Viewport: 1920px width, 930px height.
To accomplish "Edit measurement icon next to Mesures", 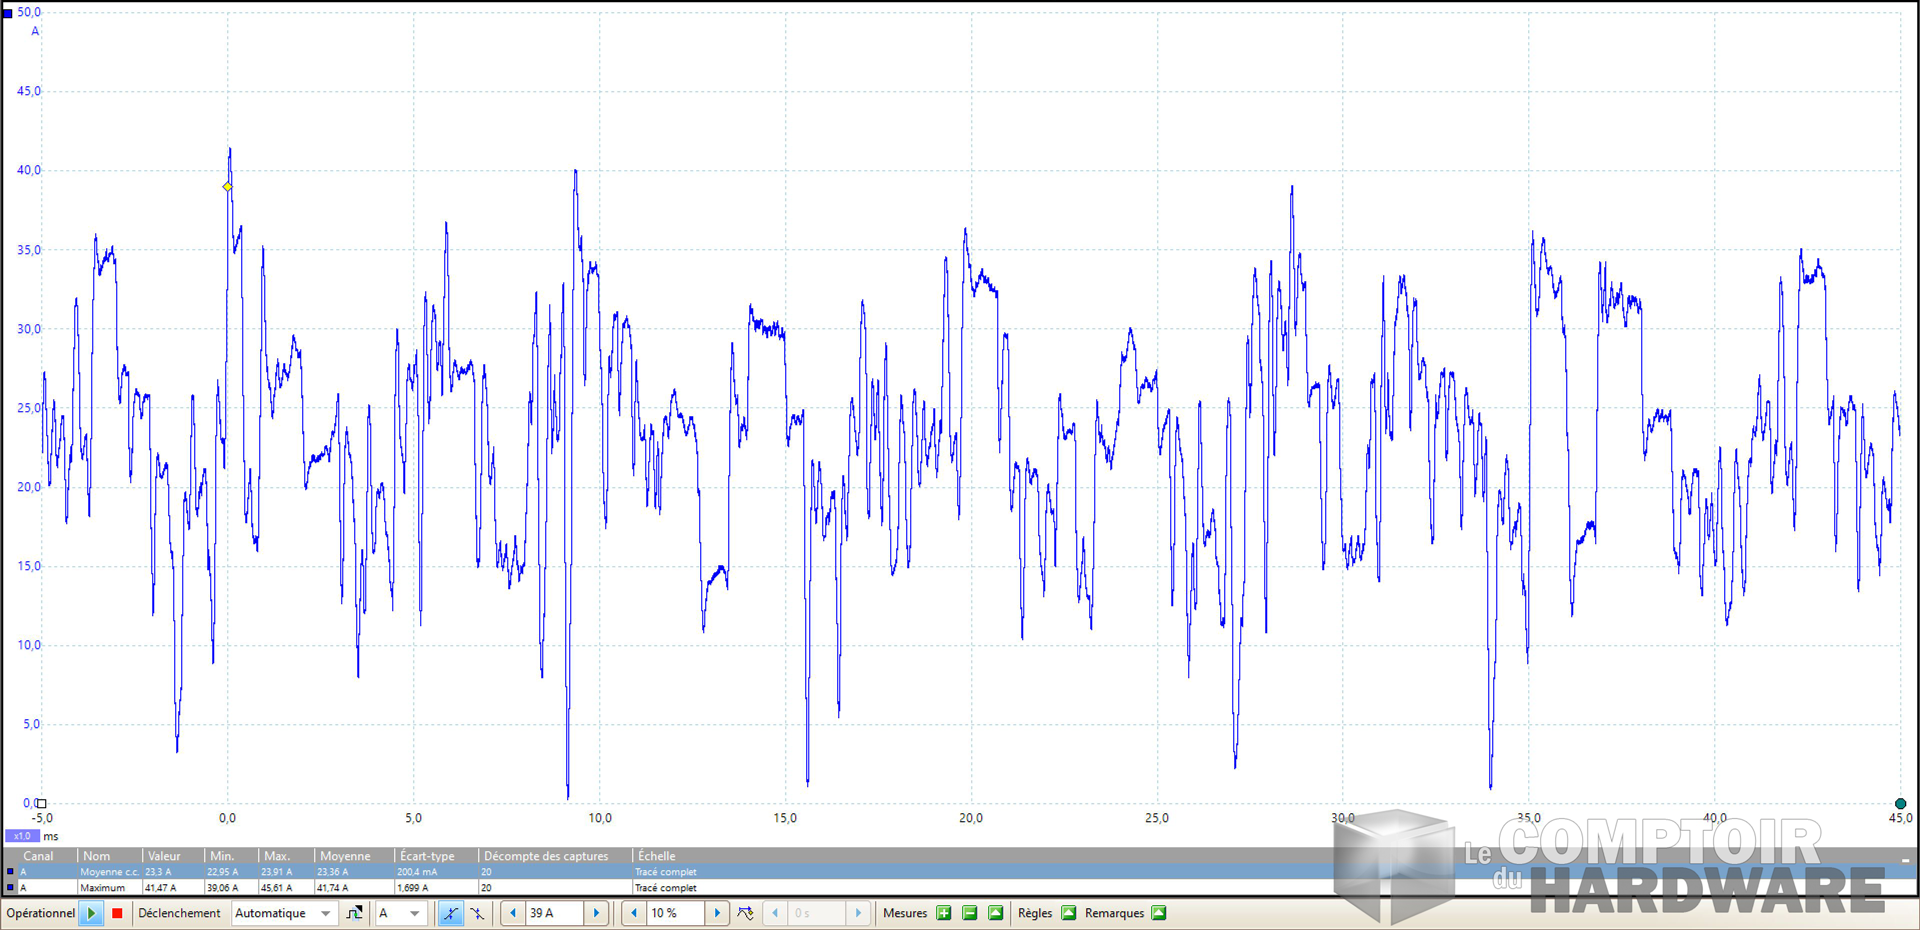I will pyautogui.click(x=995, y=913).
